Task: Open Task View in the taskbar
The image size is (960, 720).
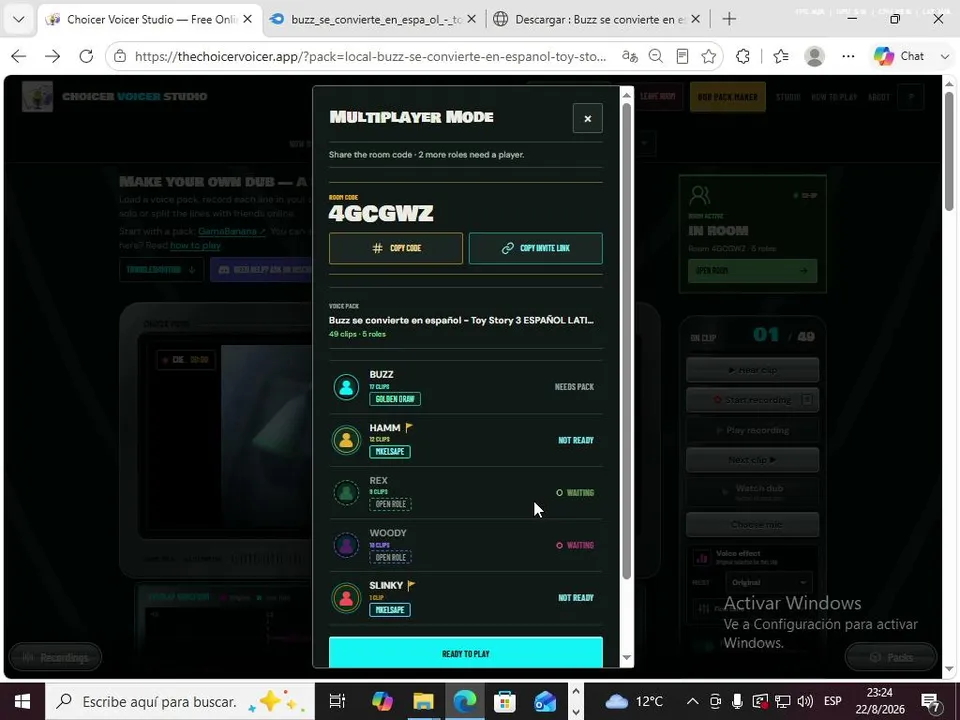Action: 337,702
